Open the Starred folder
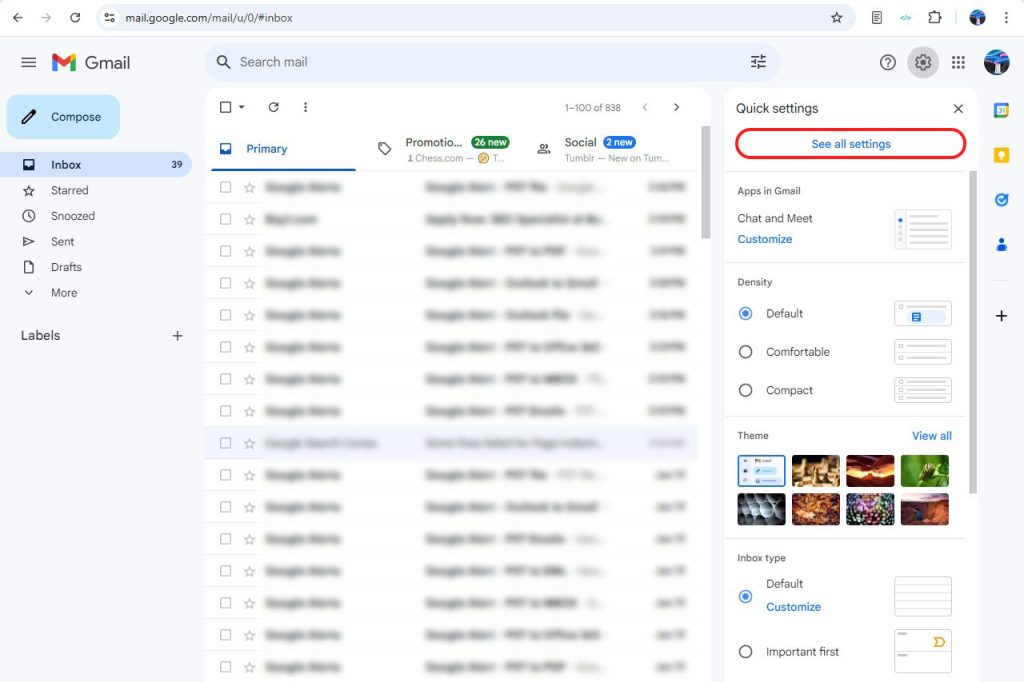This screenshot has width=1024, height=682. coord(96,190)
